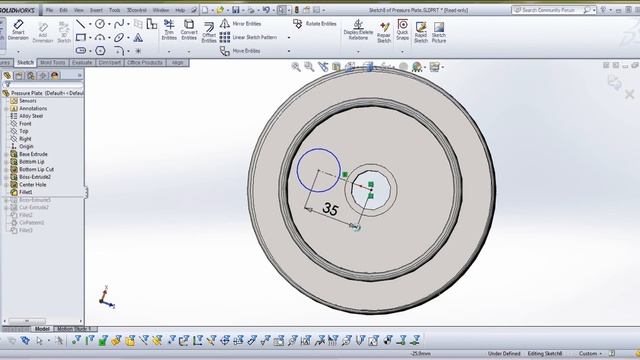640x360 pixels.
Task: Open the PropertyManager tab icon
Action: pos(19,76)
